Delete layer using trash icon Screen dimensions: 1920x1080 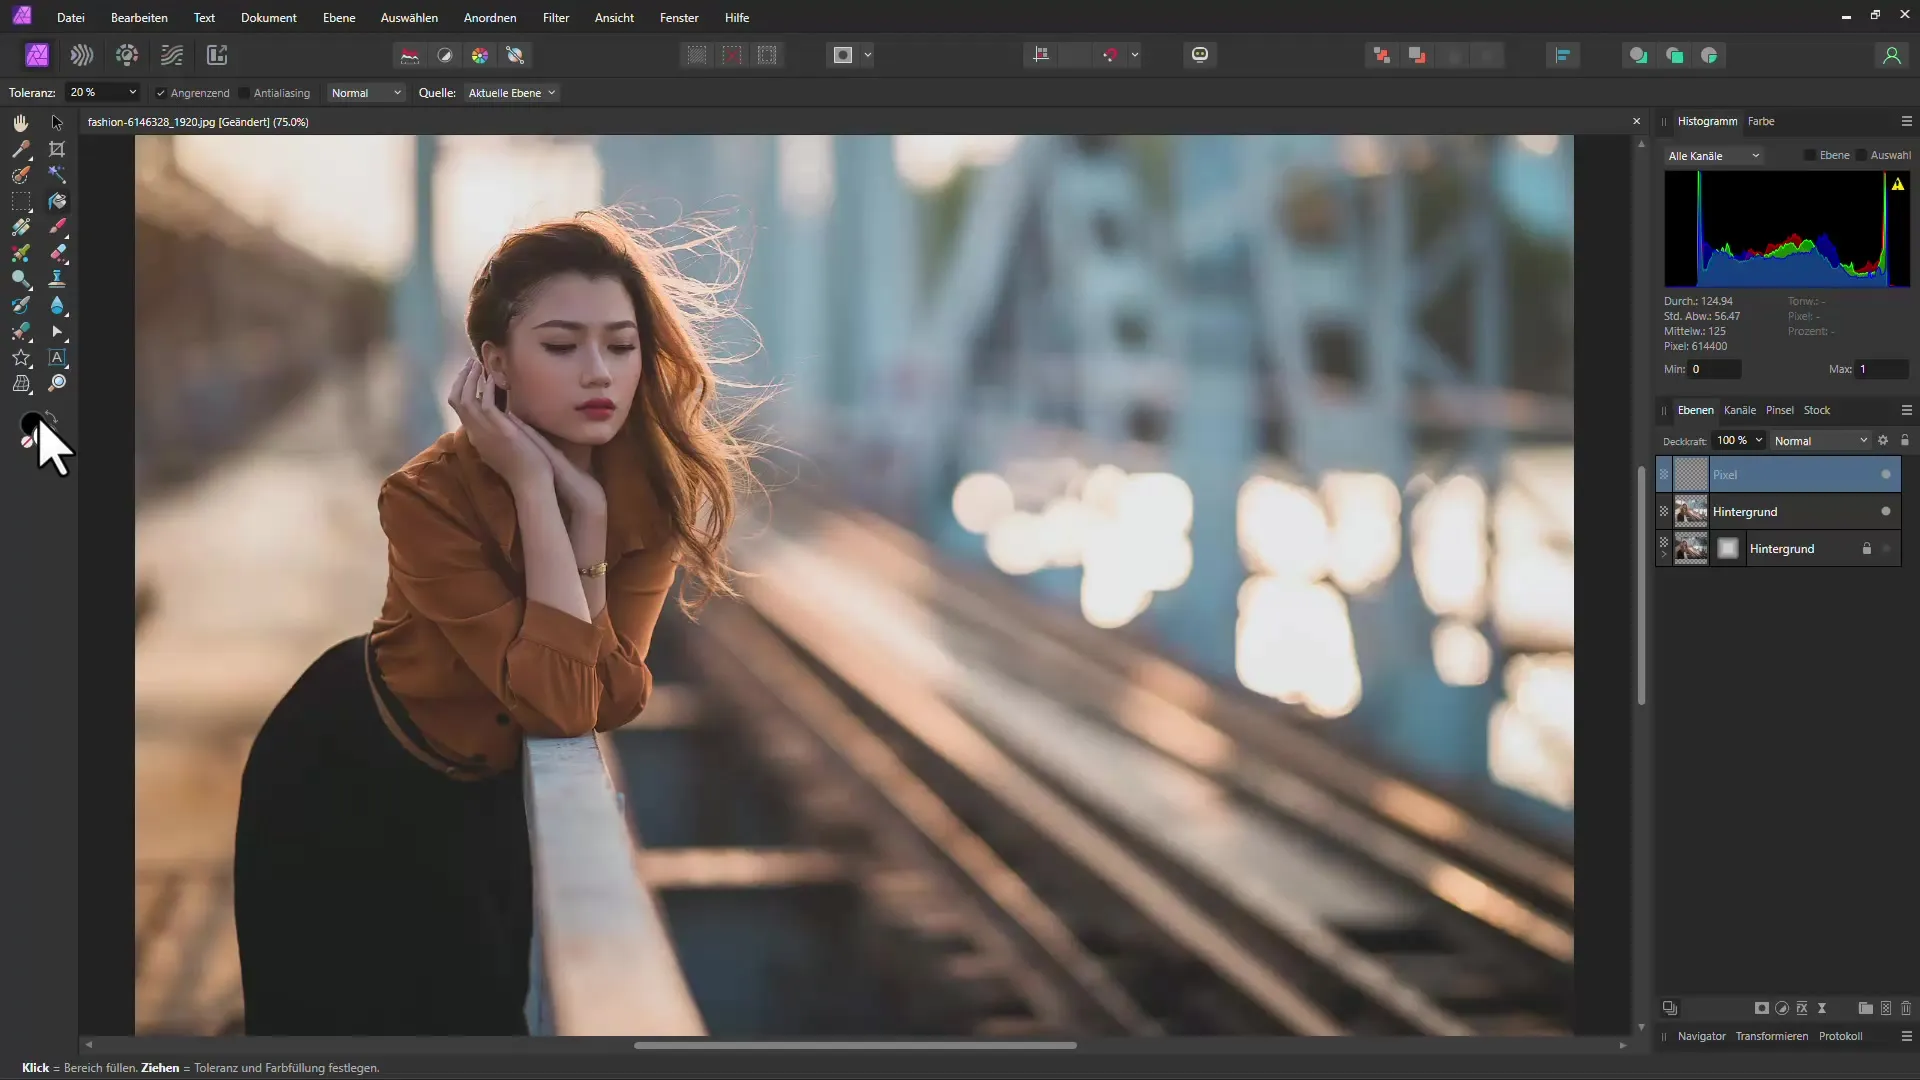pos(1906,1008)
